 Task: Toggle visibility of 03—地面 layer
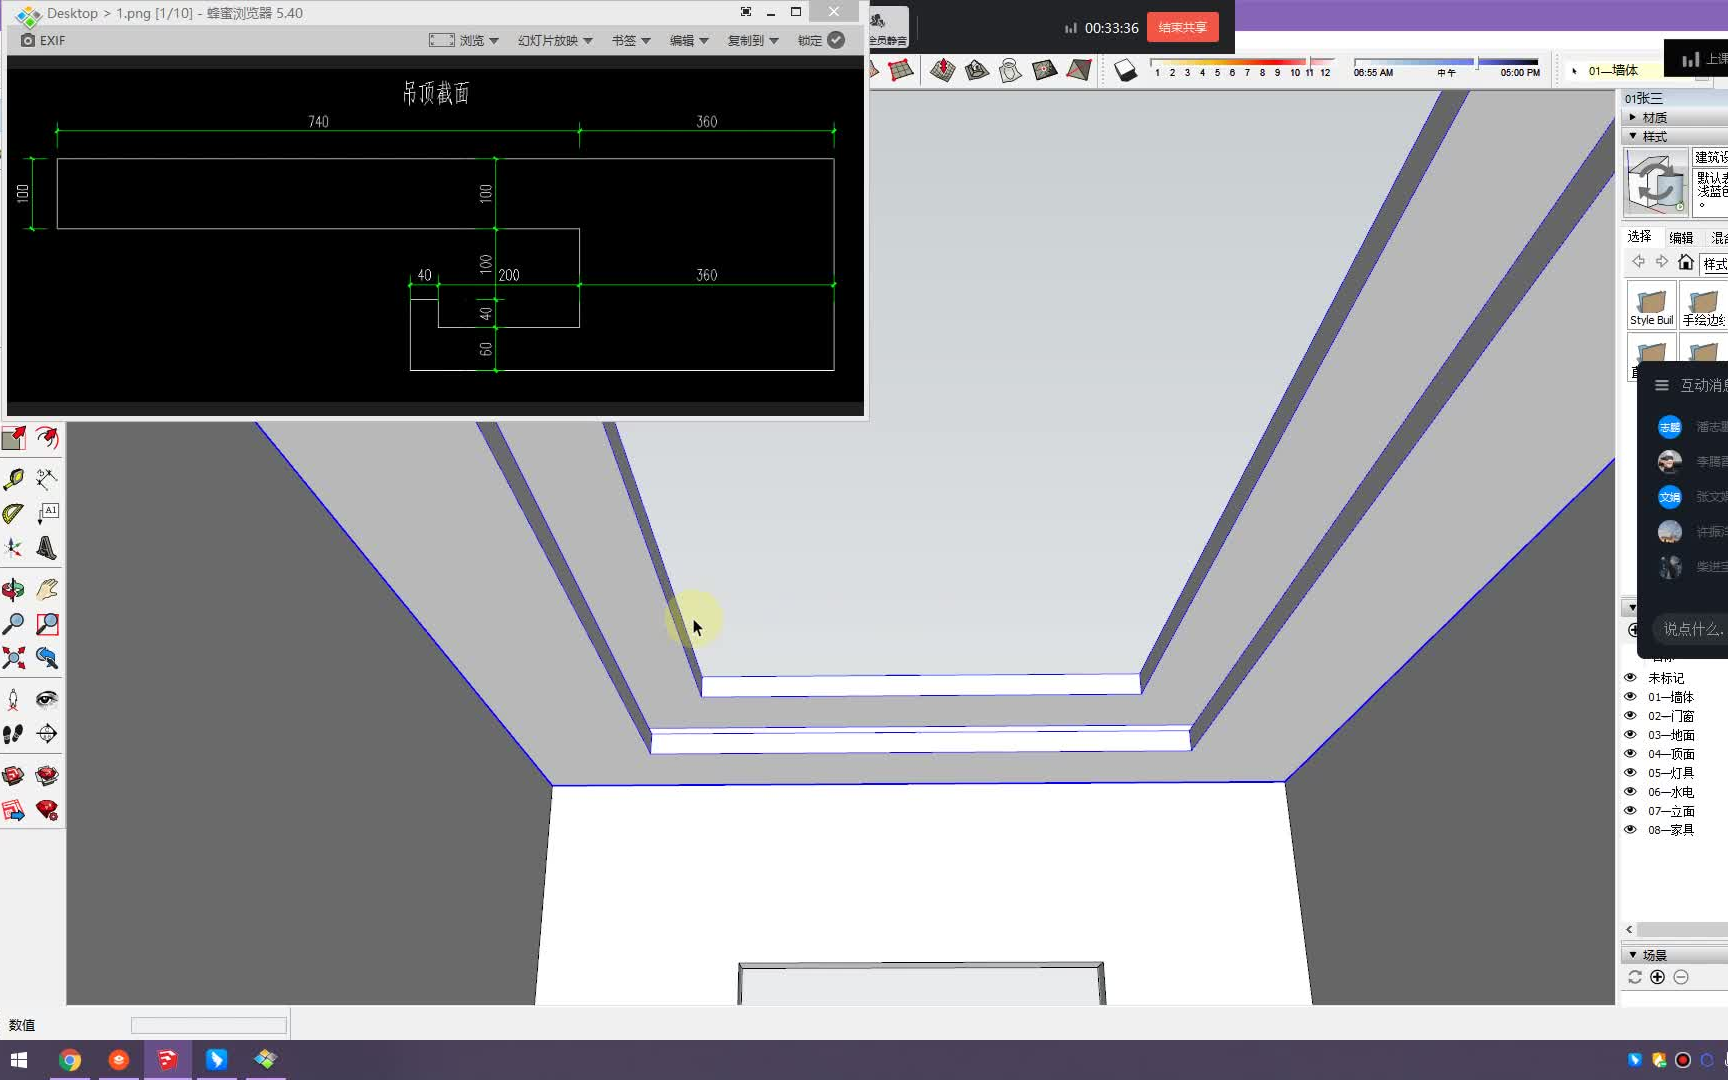click(1630, 735)
